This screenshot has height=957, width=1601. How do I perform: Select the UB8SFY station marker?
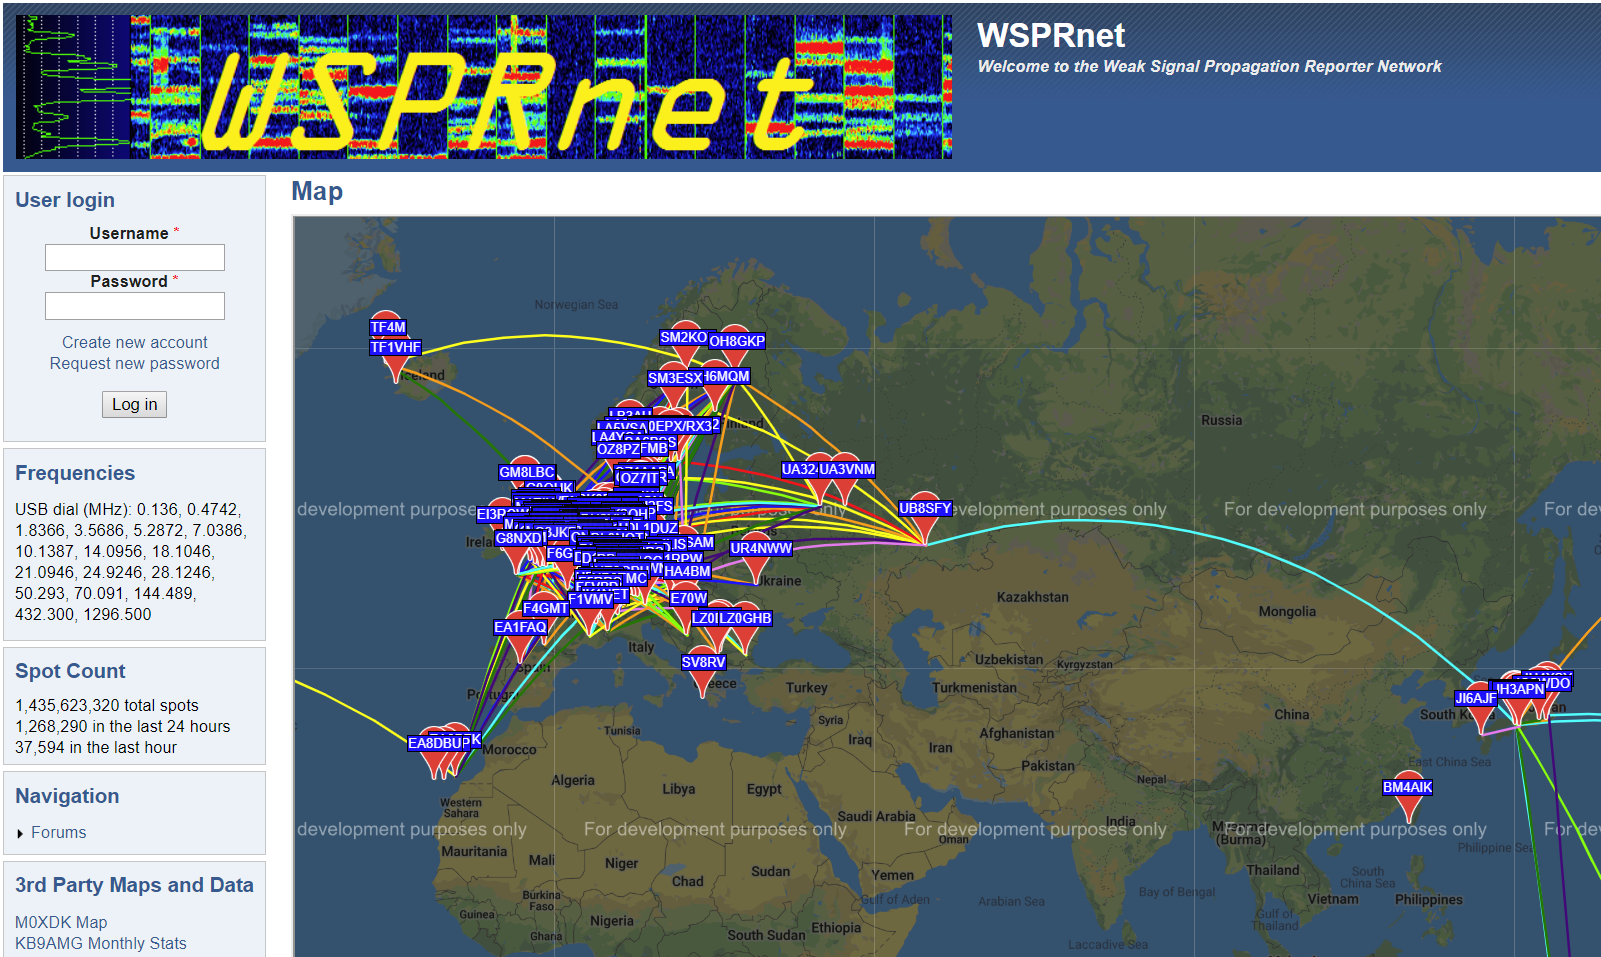(x=925, y=508)
